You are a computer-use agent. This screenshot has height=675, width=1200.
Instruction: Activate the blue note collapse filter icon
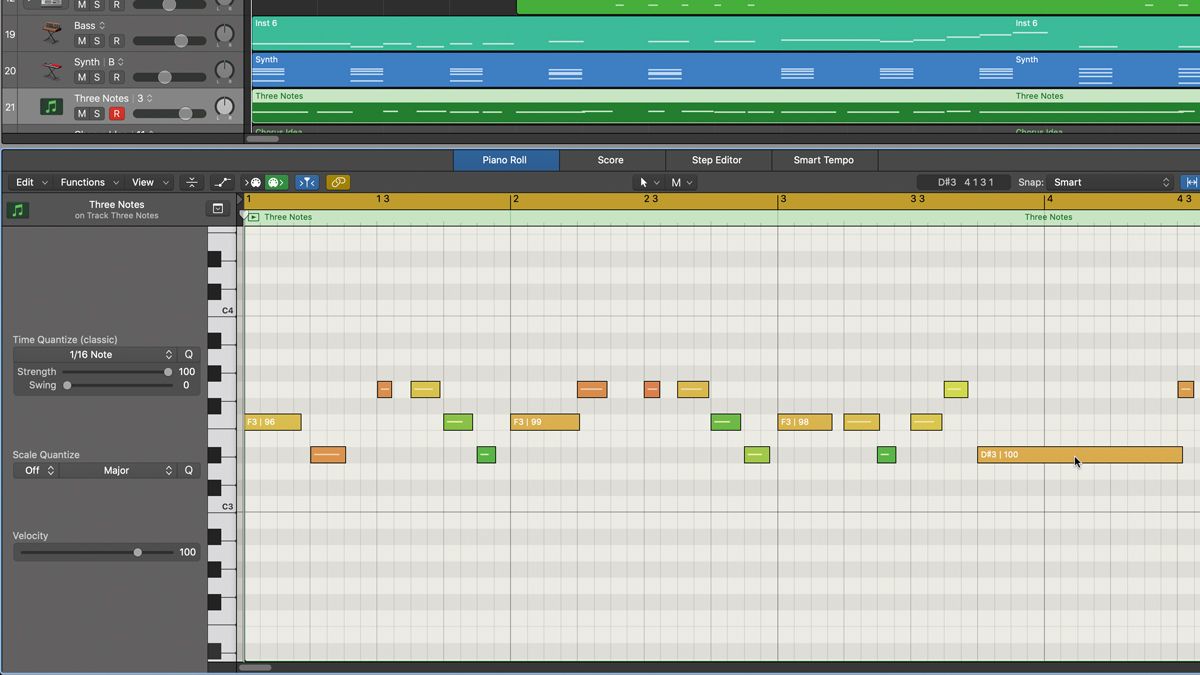pyautogui.click(x=307, y=182)
